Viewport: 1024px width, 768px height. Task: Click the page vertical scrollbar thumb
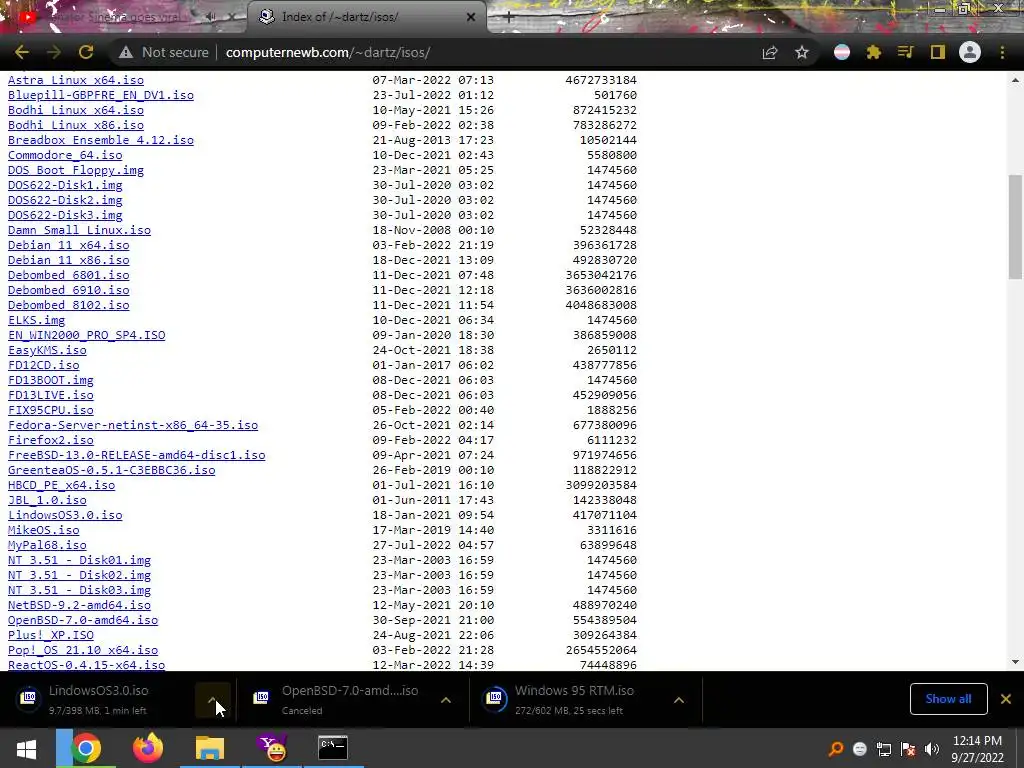[1015, 226]
